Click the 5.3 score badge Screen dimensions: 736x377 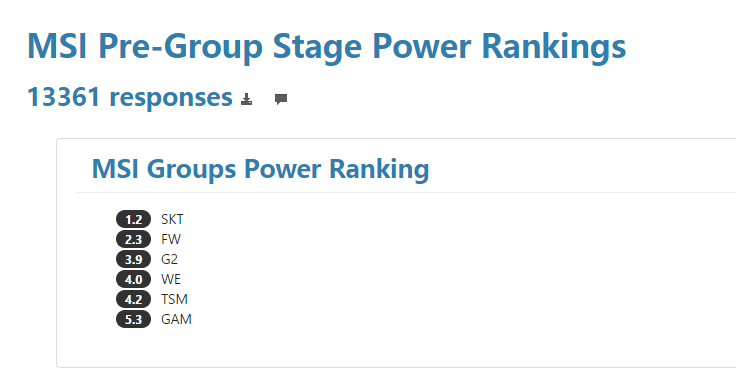(x=133, y=319)
